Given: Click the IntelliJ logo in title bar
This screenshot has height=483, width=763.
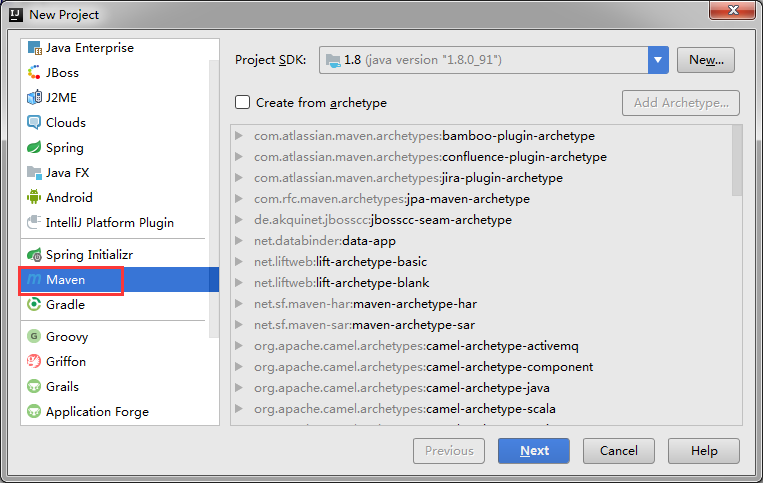Looking at the screenshot, I should coord(16,15).
